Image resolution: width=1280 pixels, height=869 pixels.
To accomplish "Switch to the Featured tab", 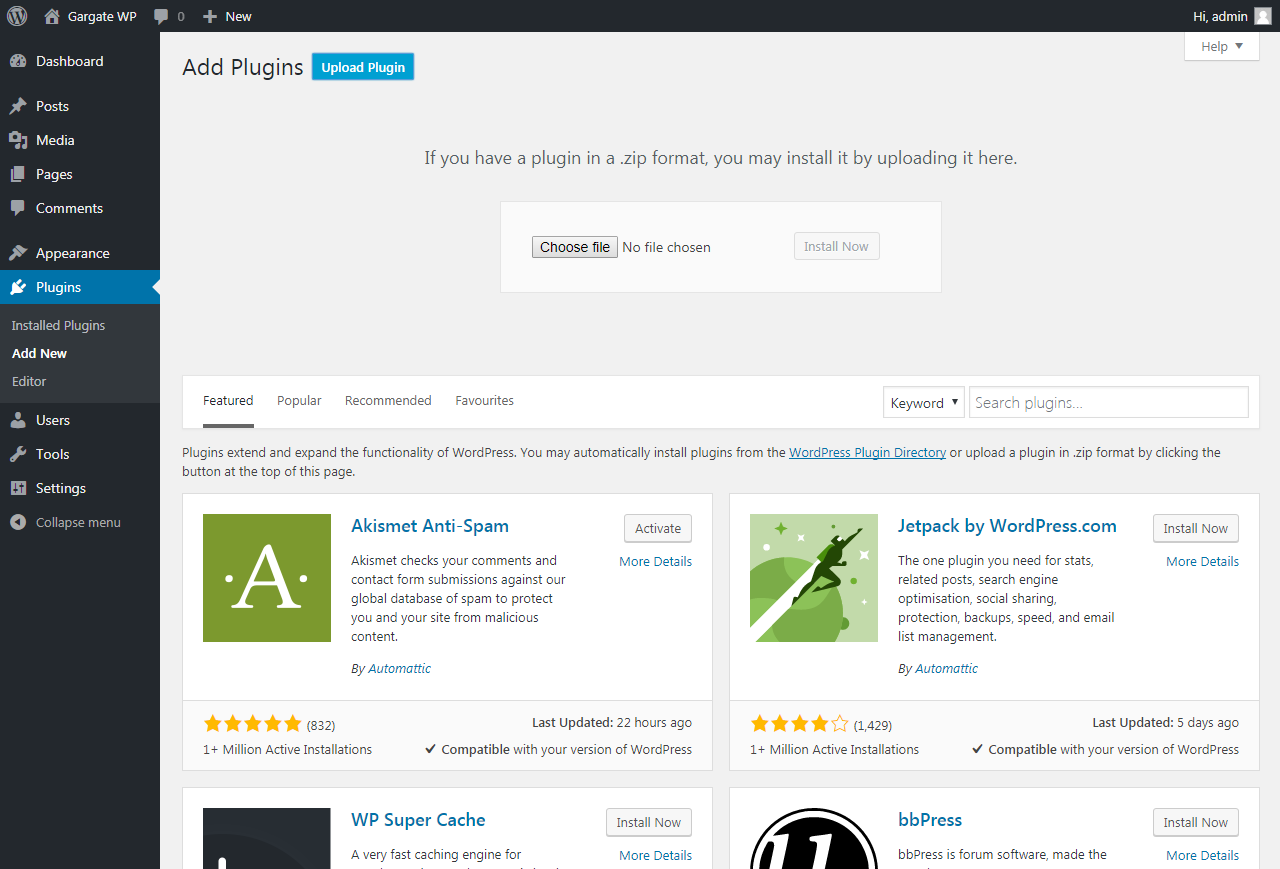I will point(228,401).
